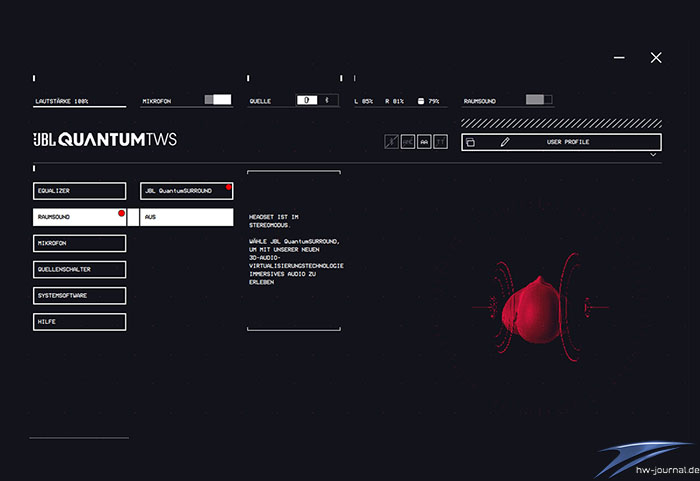Minimize the JBL QuantumENGINE window
700x481 pixels.
(619, 58)
